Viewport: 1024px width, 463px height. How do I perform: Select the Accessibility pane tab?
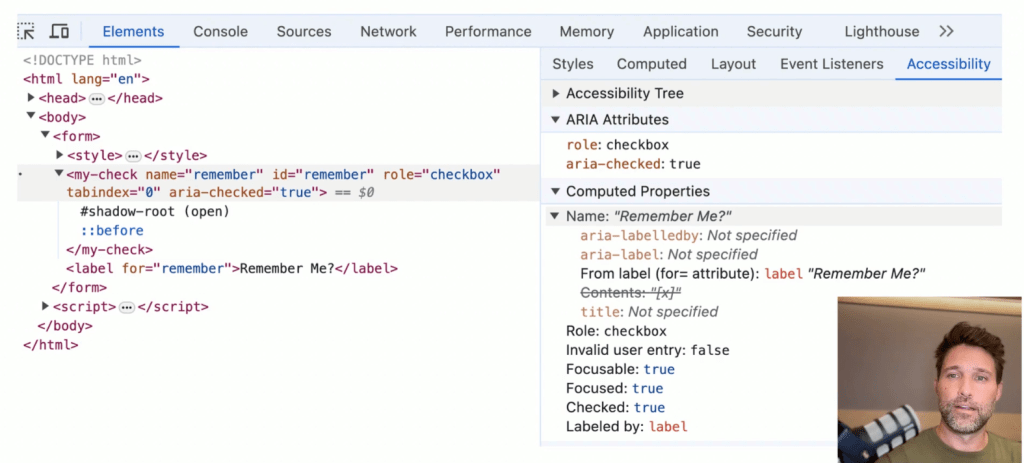[948, 64]
